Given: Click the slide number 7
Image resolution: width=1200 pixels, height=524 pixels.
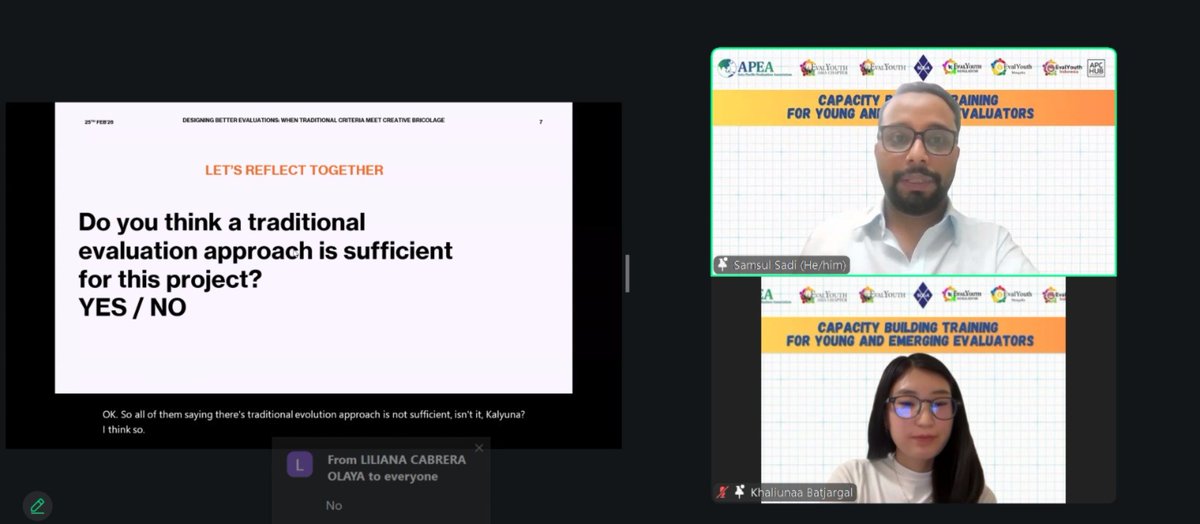Looking at the screenshot, I should pos(541,121).
